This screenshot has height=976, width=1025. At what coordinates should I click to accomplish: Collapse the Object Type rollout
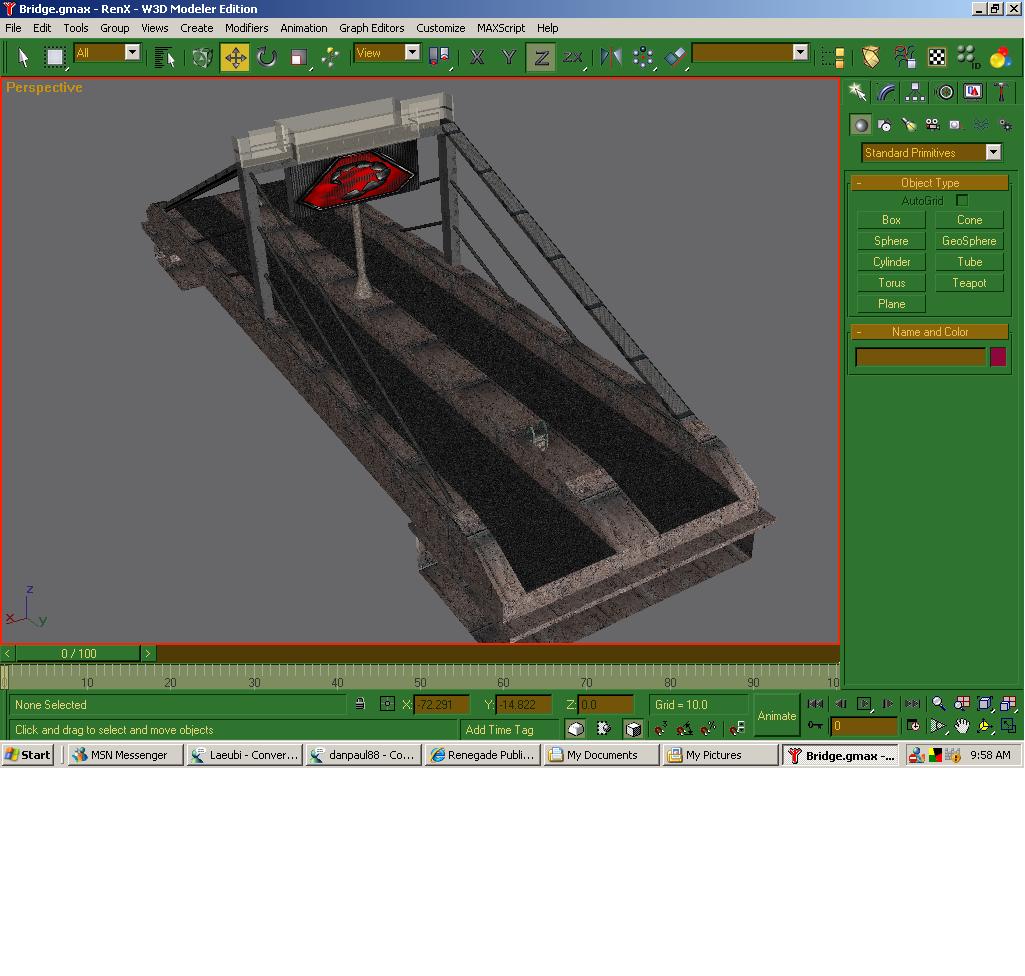(929, 183)
